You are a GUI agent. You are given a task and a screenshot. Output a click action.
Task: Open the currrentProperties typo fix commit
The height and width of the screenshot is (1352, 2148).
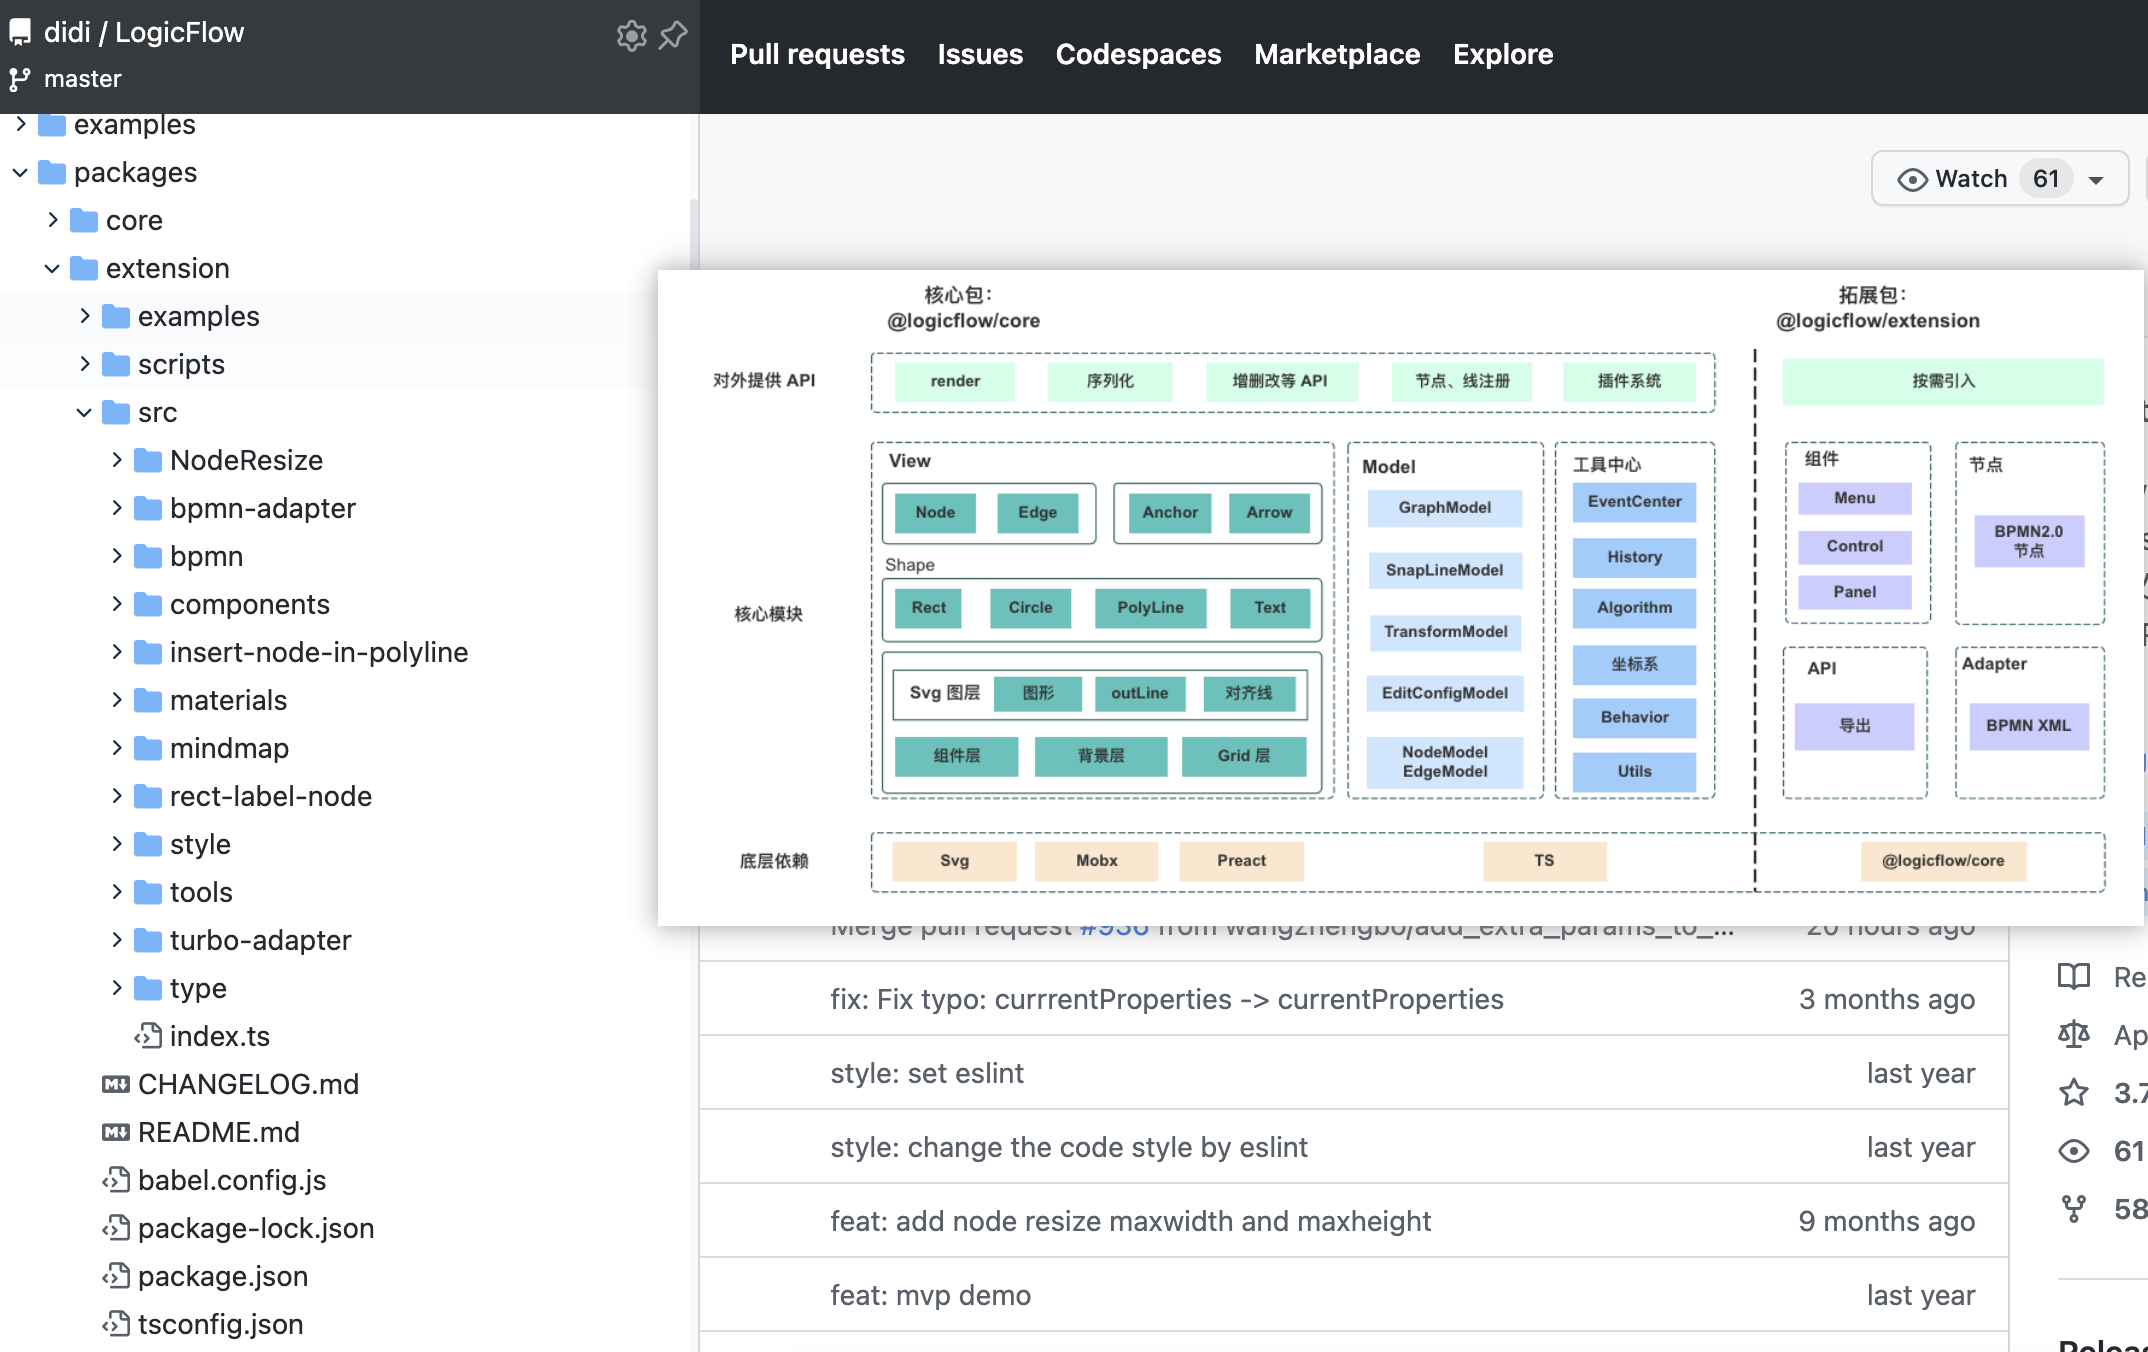coord(1166,999)
